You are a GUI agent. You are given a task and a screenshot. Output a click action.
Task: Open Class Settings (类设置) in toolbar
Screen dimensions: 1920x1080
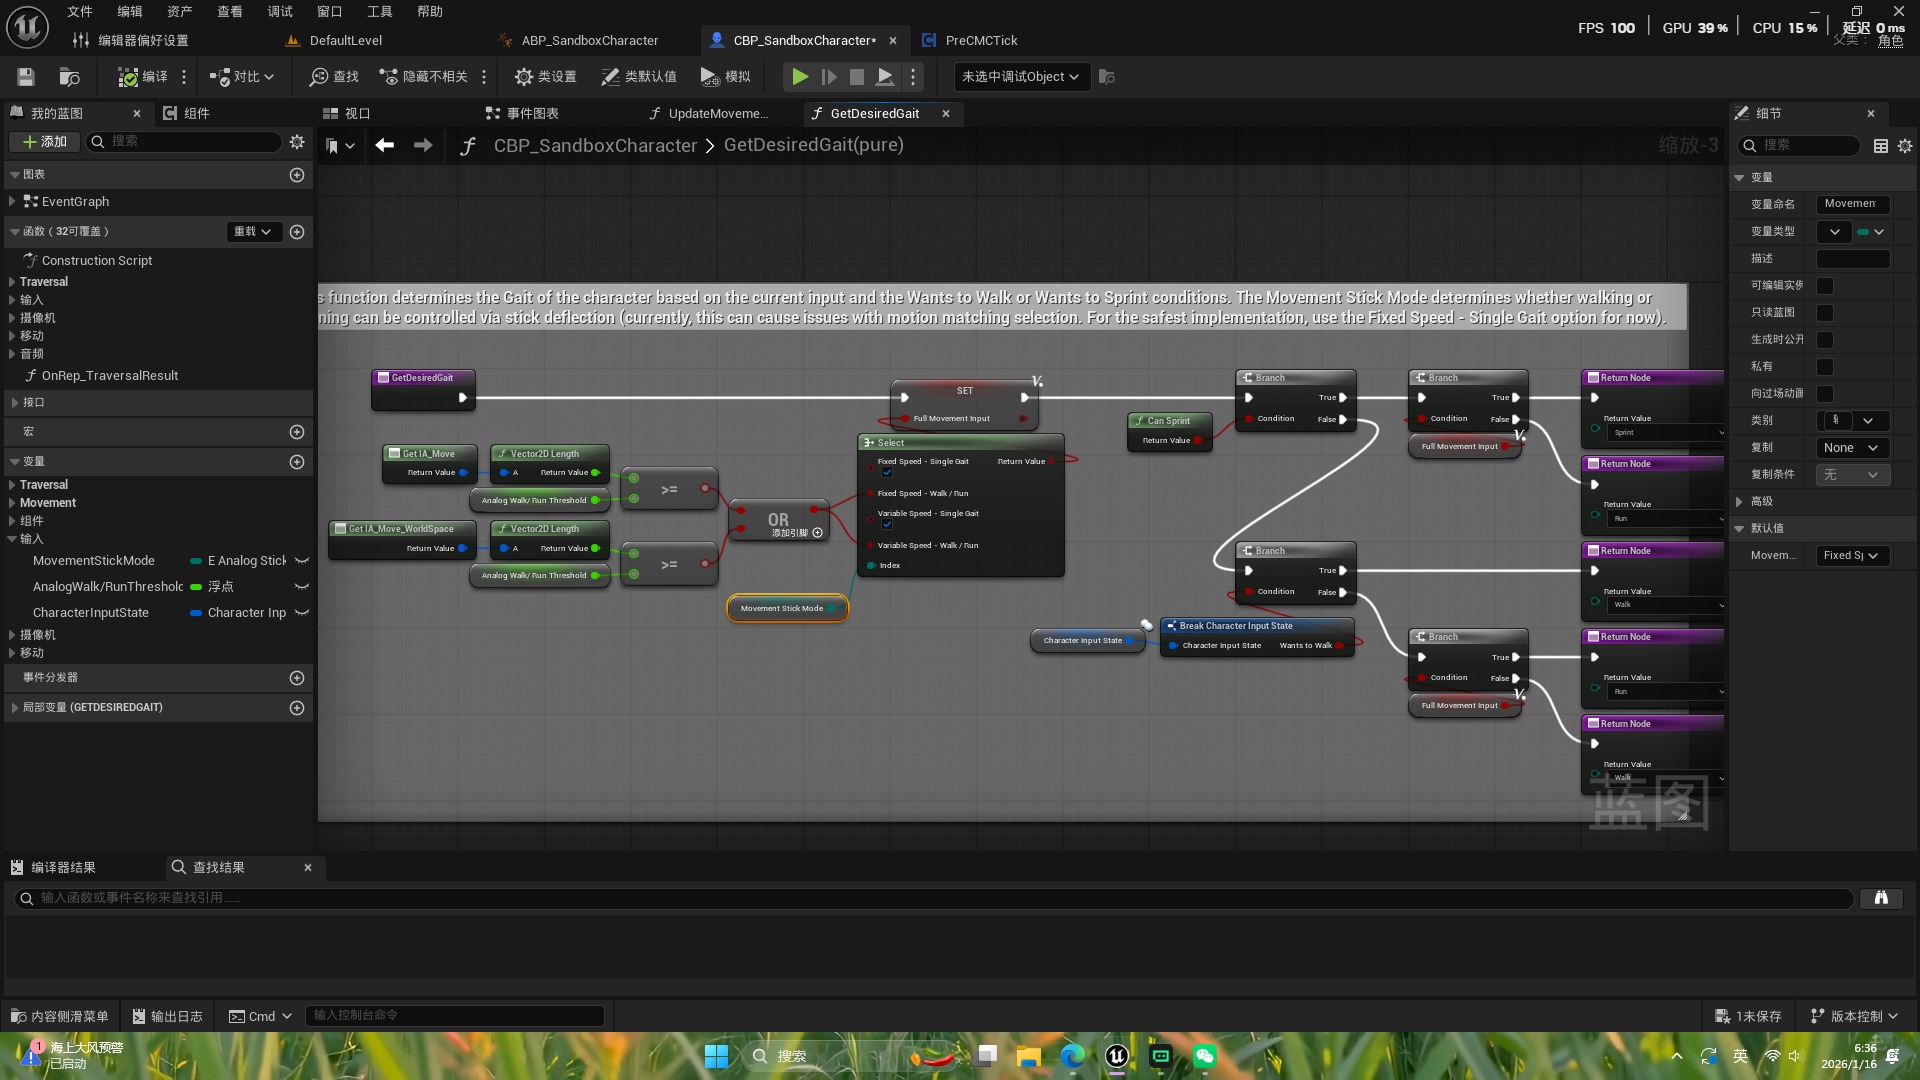pos(545,77)
